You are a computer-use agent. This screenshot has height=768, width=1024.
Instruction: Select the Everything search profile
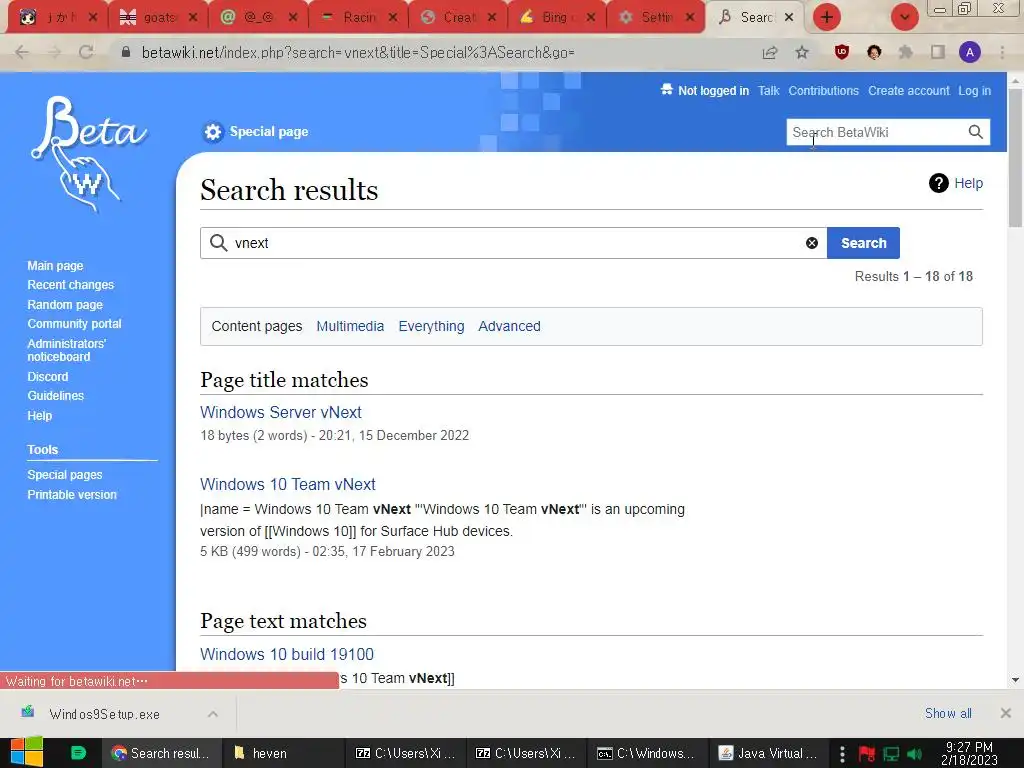431,326
